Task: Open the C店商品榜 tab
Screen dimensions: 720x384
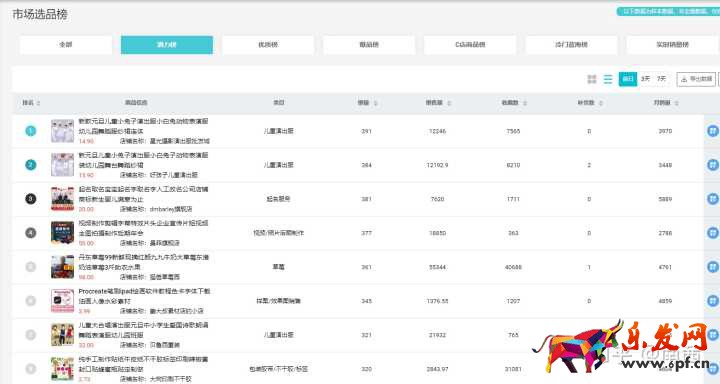Action: pyautogui.click(x=470, y=45)
